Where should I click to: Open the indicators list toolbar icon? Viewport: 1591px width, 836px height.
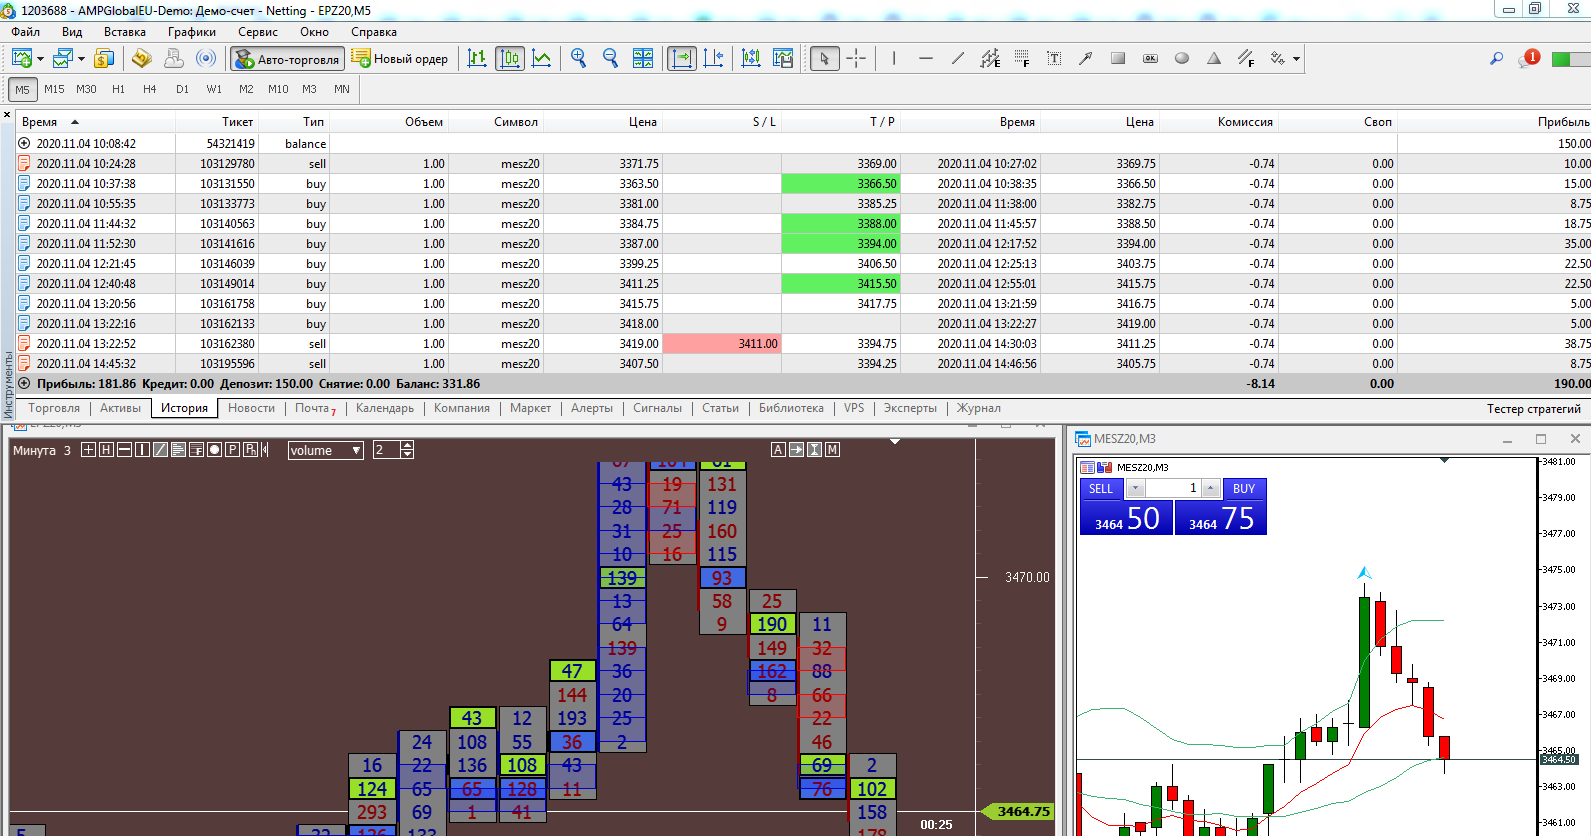tap(751, 59)
